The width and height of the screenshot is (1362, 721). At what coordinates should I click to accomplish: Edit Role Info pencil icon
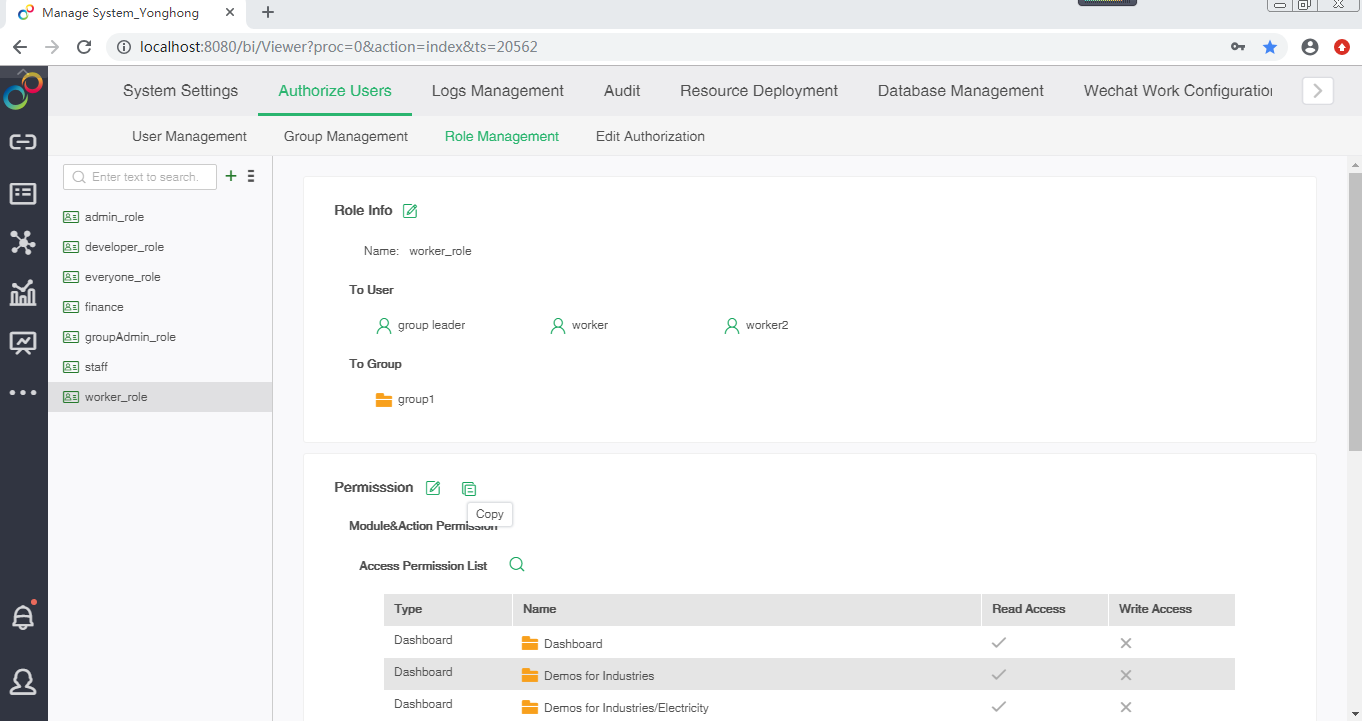pyautogui.click(x=410, y=210)
